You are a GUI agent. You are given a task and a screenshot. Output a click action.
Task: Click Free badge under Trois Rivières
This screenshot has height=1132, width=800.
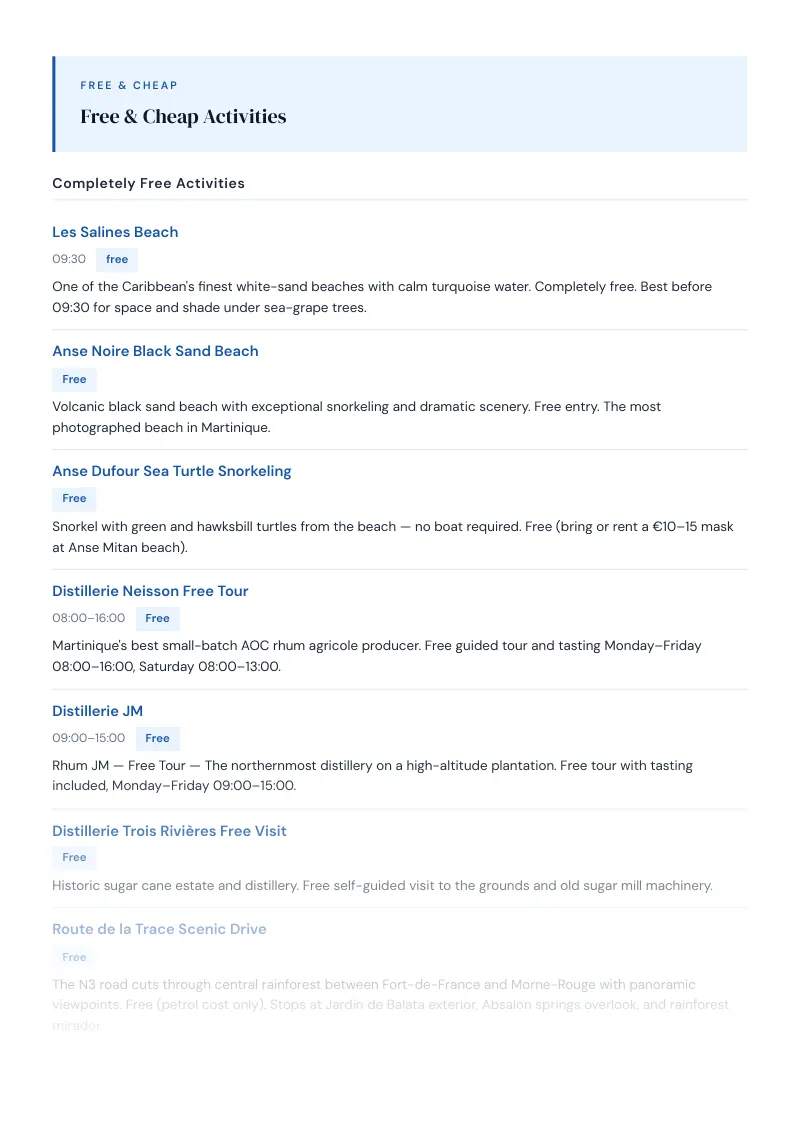tap(74, 857)
